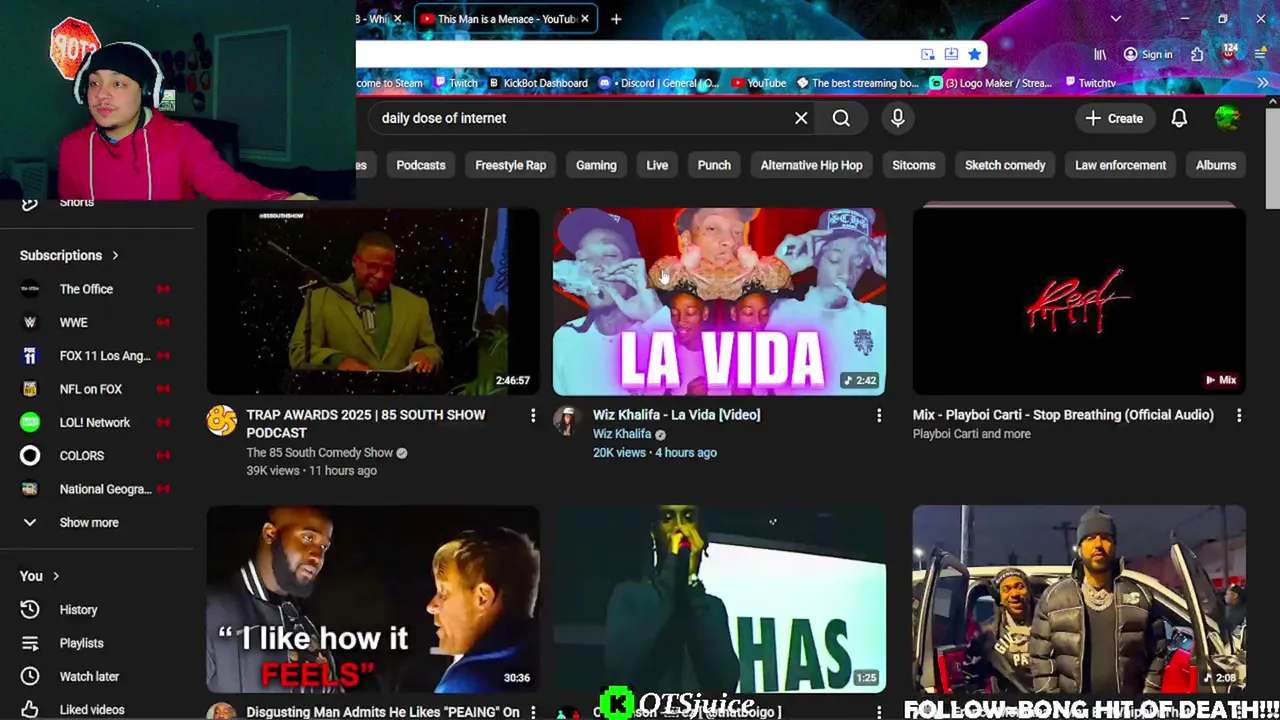Open a new browser tab
The width and height of the screenshot is (1280, 720).
coord(616,19)
